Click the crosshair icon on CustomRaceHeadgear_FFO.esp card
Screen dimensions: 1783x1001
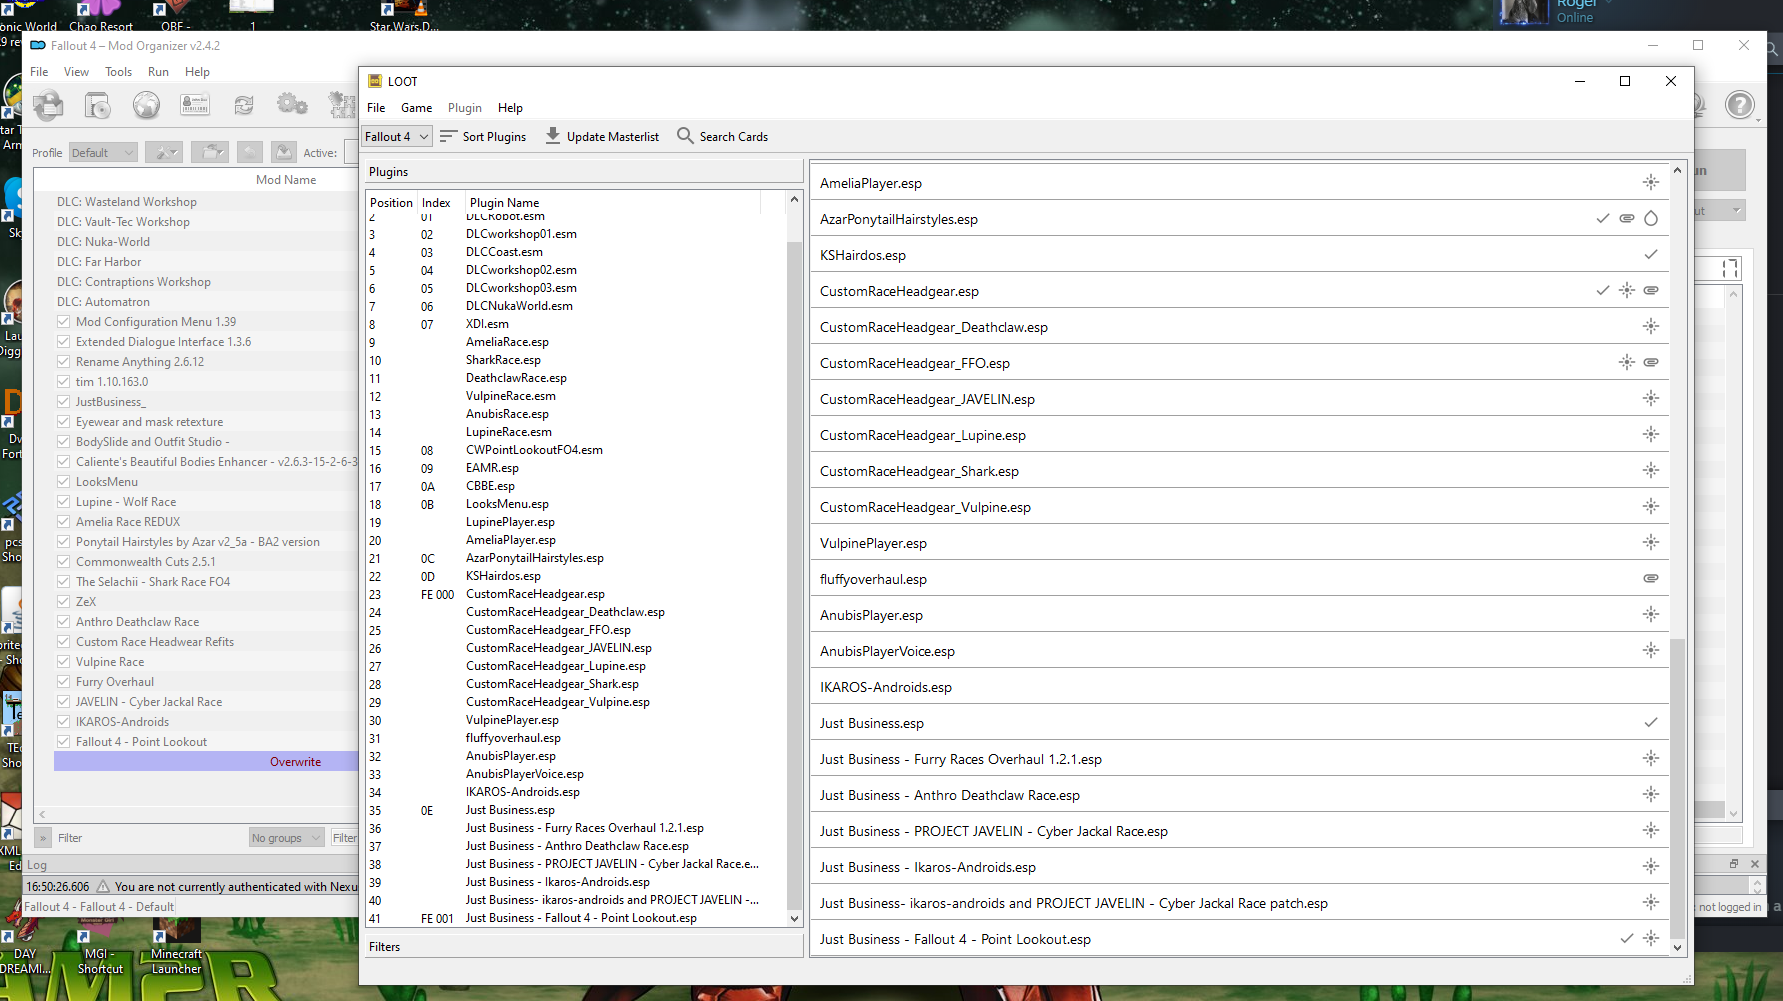[1627, 362]
